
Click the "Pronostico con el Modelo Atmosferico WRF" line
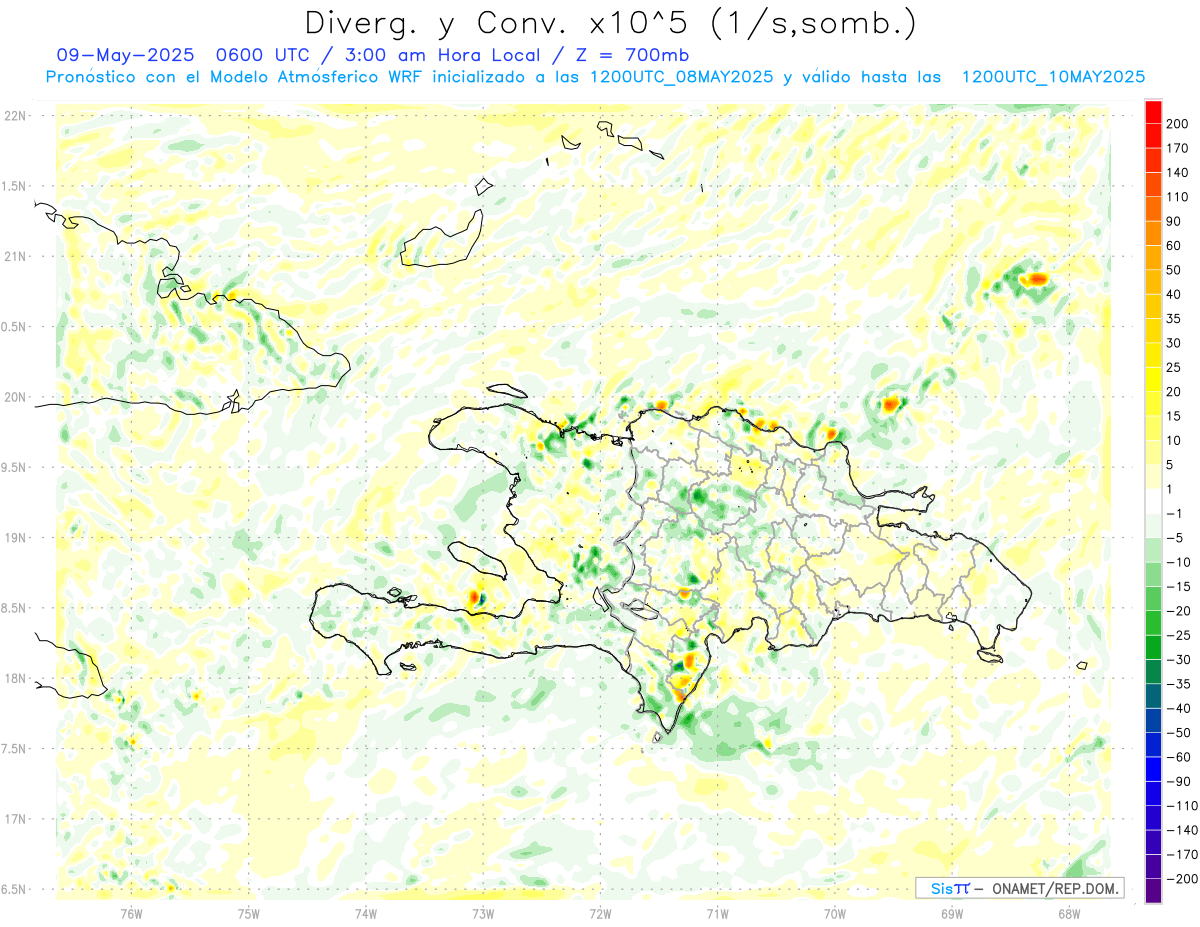click(235, 77)
